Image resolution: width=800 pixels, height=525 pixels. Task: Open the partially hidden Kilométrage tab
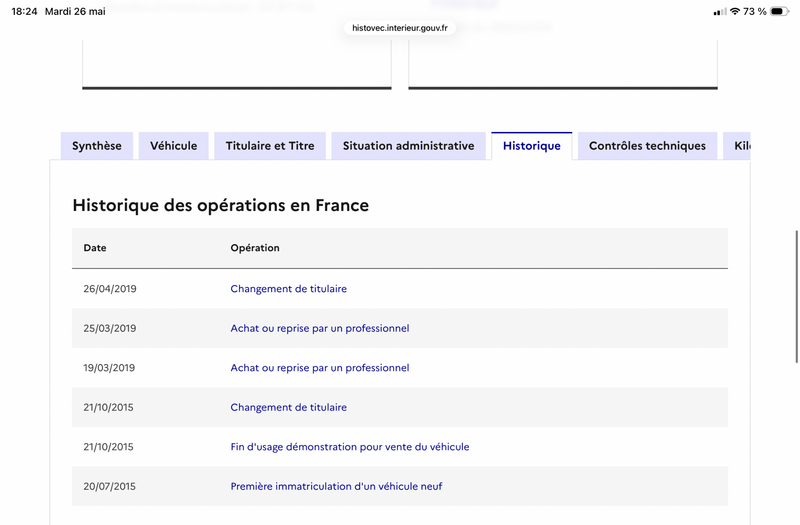pyautogui.click(x=737, y=146)
